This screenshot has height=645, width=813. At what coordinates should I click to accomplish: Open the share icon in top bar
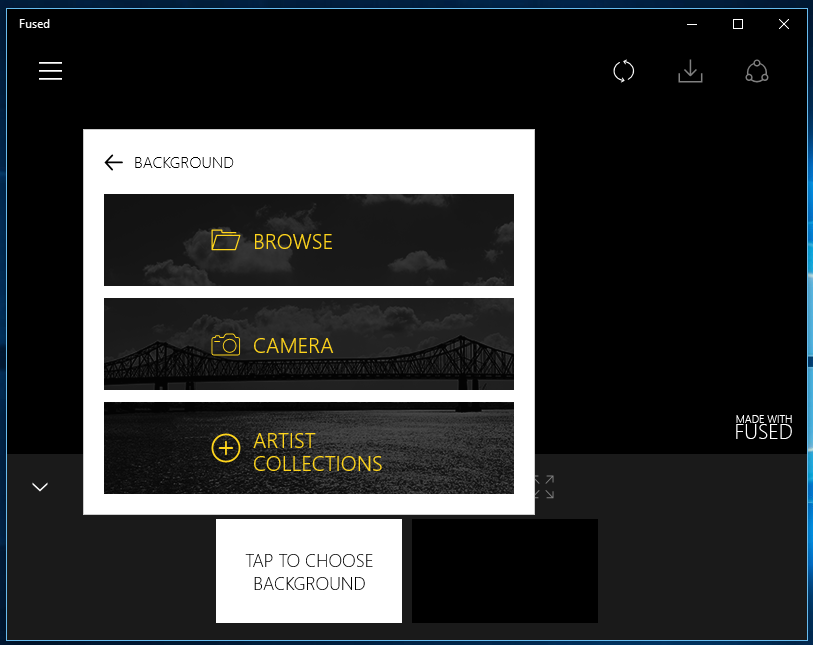pos(757,72)
